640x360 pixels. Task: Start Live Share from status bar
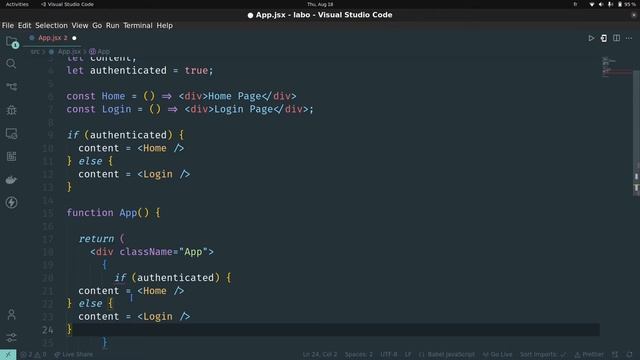tap(73, 355)
